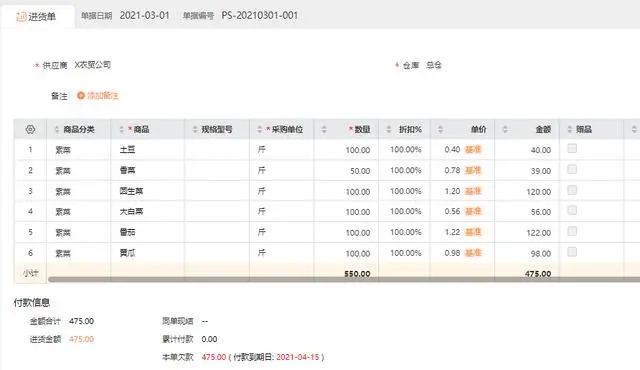The width and height of the screenshot is (640, 370).
Task: Open the table column settings gear
Action: point(30,129)
